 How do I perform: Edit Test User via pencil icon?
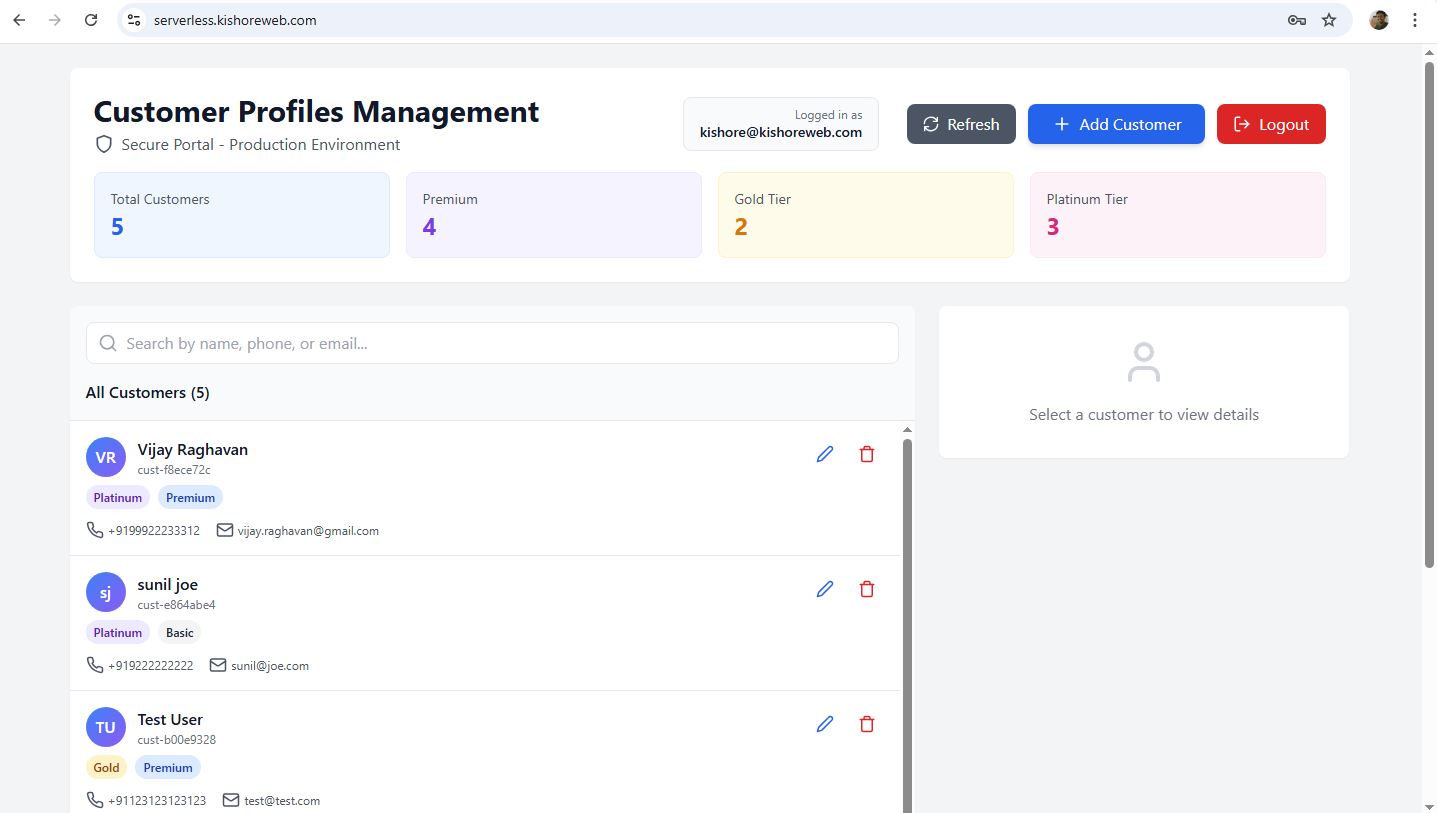click(824, 724)
